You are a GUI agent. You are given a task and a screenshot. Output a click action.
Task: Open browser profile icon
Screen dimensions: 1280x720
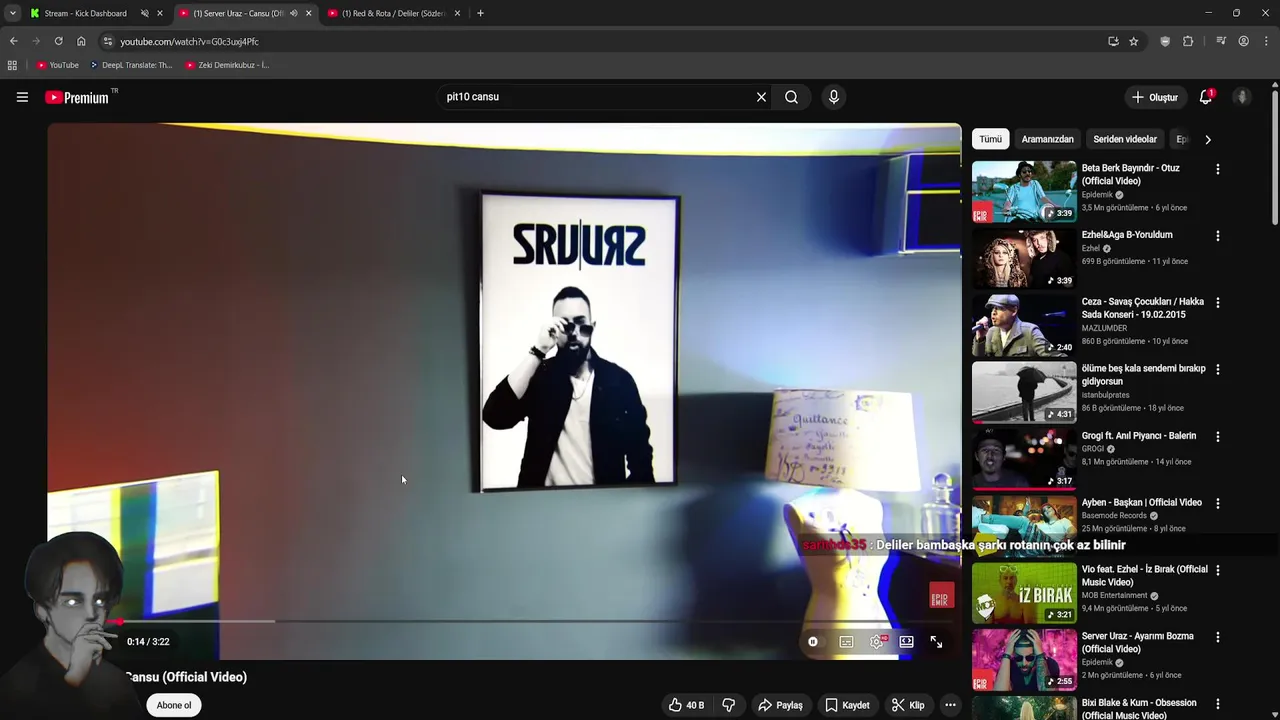(1243, 41)
